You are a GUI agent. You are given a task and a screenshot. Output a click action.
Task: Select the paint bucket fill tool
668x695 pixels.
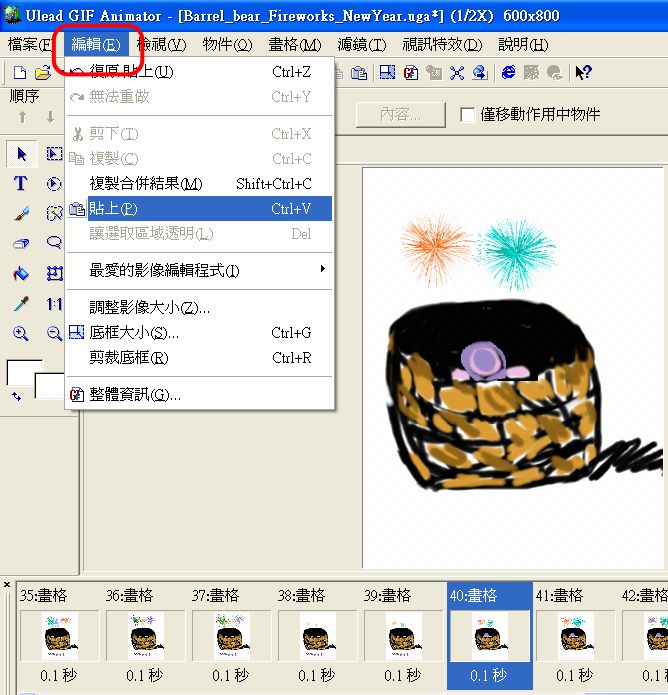[21, 273]
